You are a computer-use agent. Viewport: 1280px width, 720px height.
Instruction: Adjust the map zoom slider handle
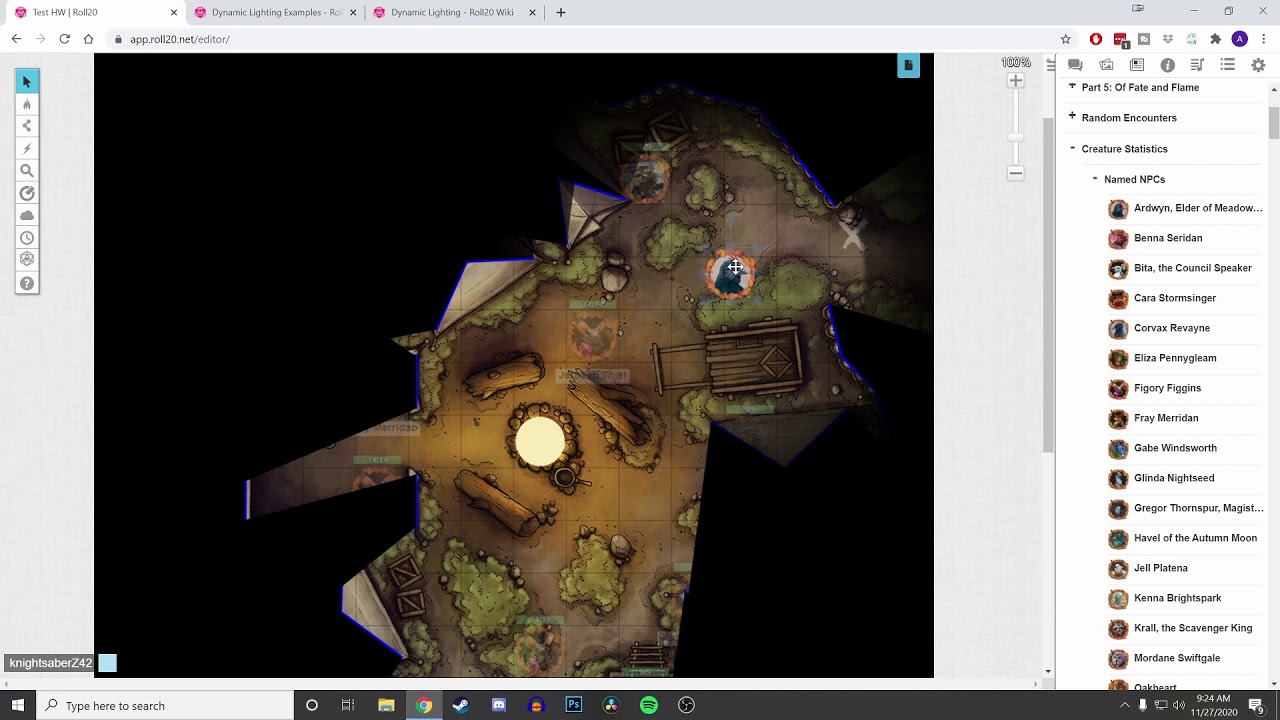click(x=1016, y=137)
